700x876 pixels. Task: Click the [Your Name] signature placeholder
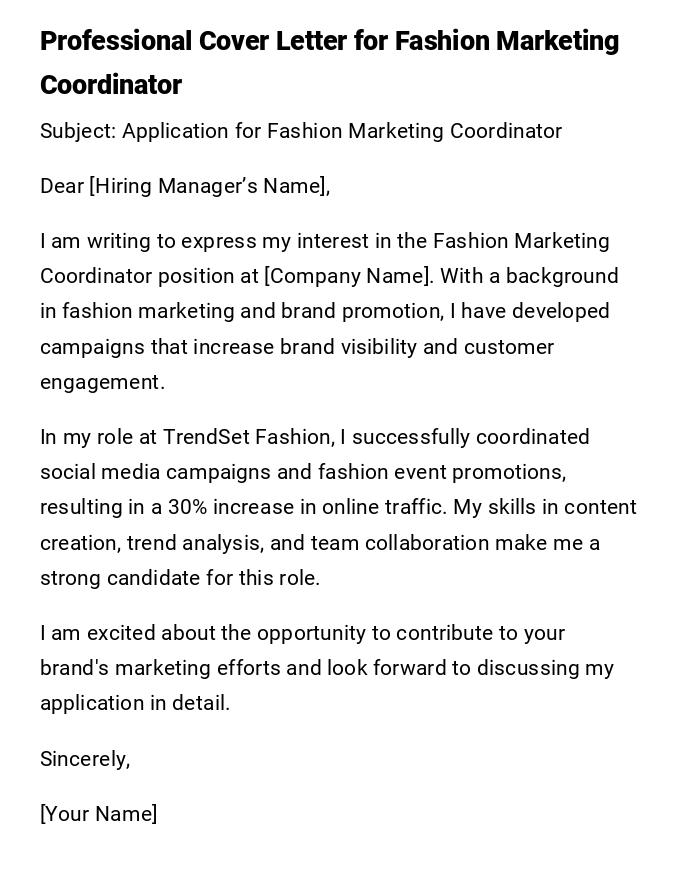pyautogui.click(x=98, y=814)
